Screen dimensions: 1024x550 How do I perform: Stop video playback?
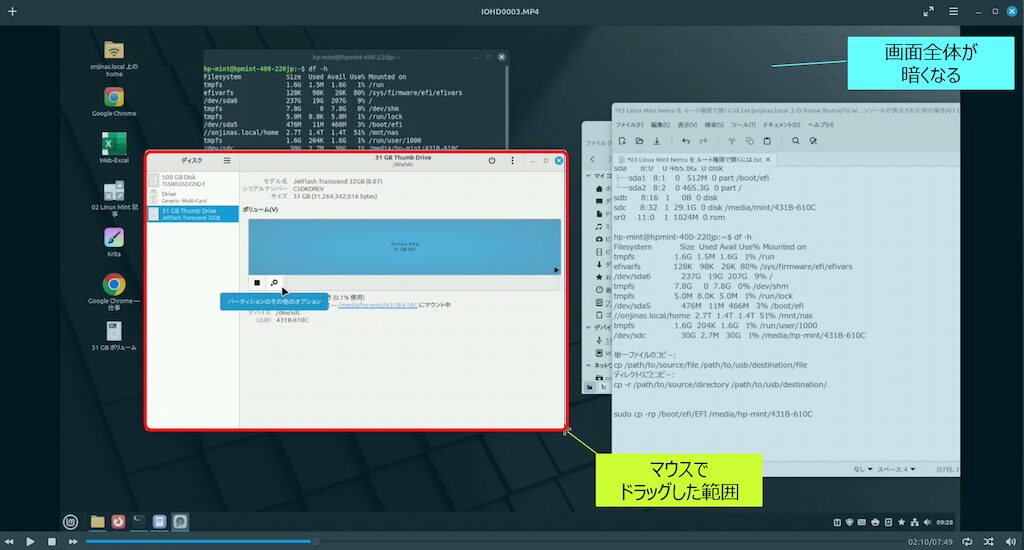(x=52, y=541)
